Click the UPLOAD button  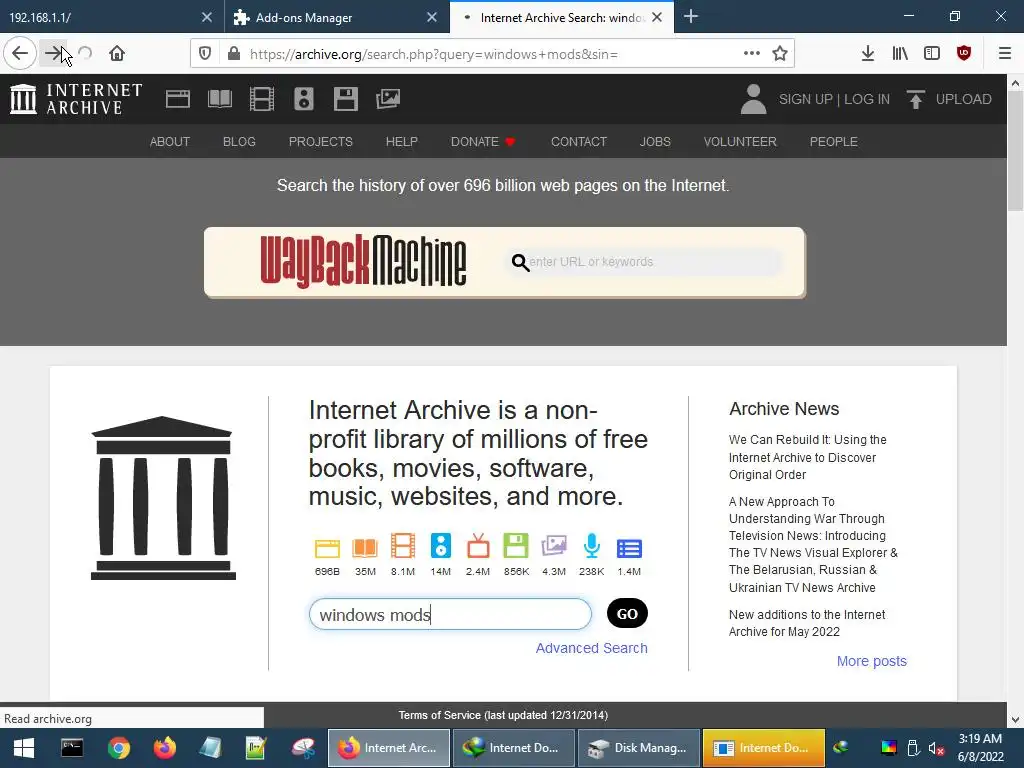point(949,99)
